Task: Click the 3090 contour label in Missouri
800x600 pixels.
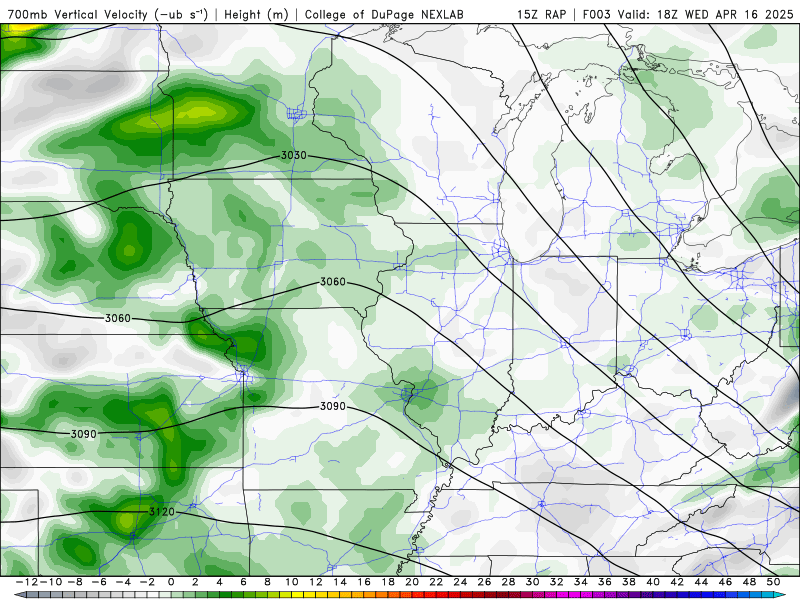Action: (333, 406)
